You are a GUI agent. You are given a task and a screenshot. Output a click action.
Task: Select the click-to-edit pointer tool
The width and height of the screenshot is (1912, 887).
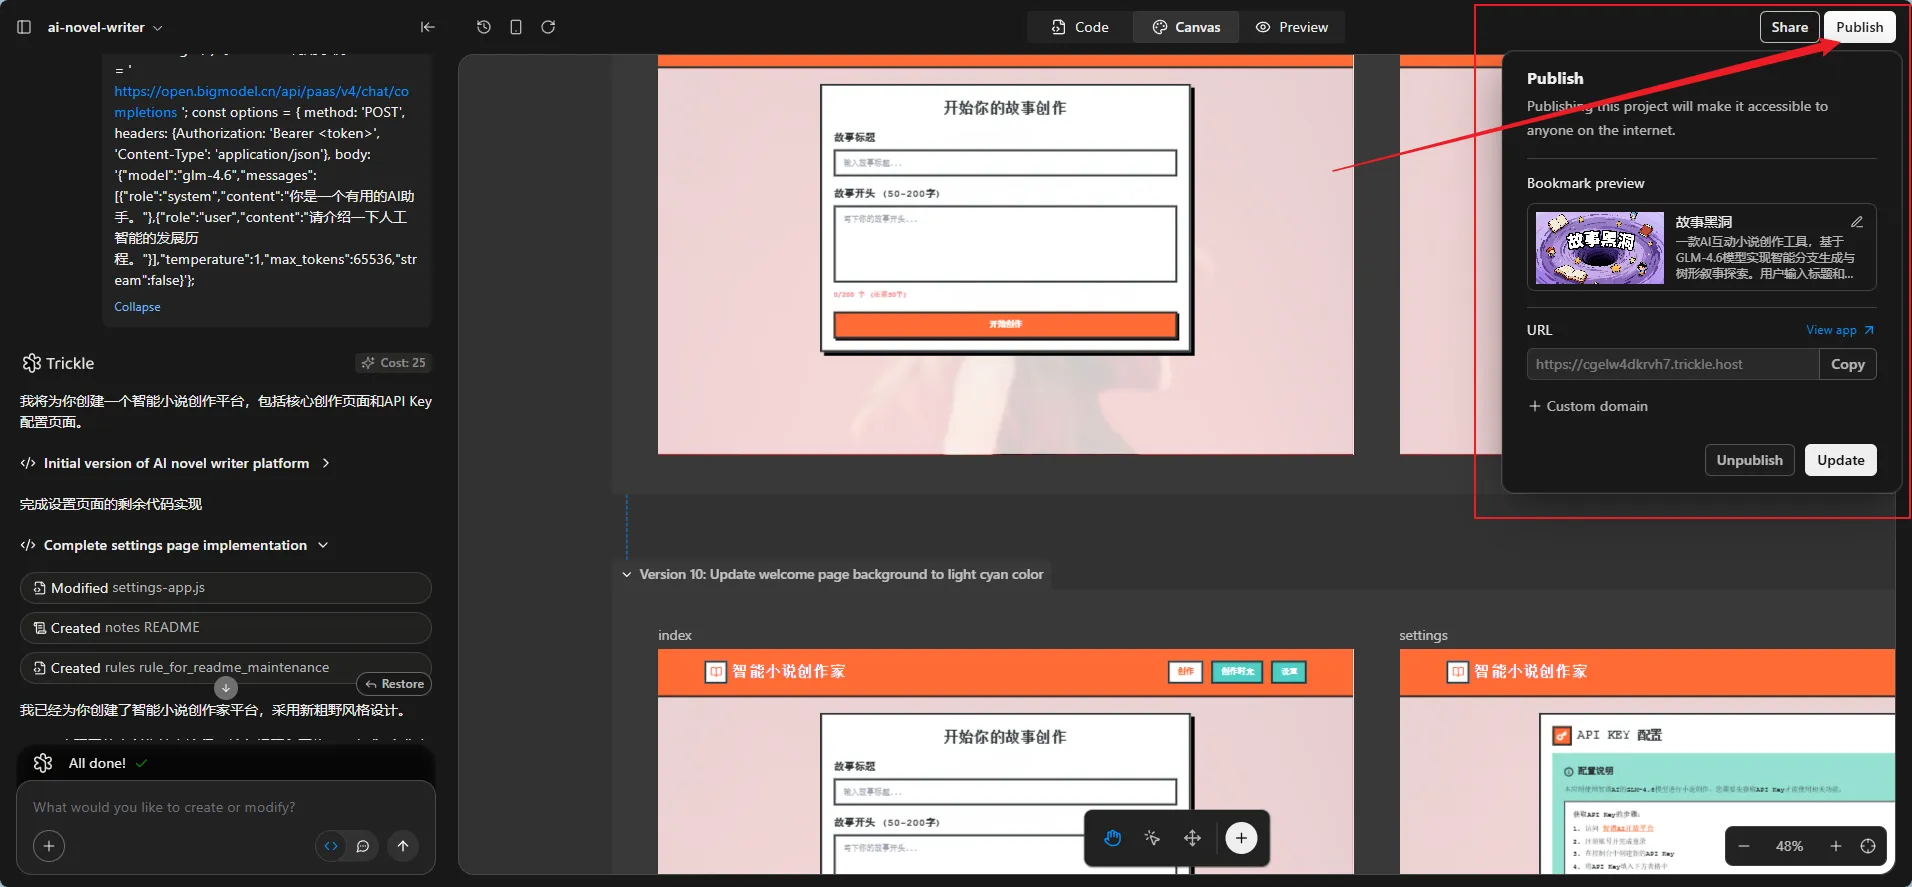click(x=1152, y=838)
